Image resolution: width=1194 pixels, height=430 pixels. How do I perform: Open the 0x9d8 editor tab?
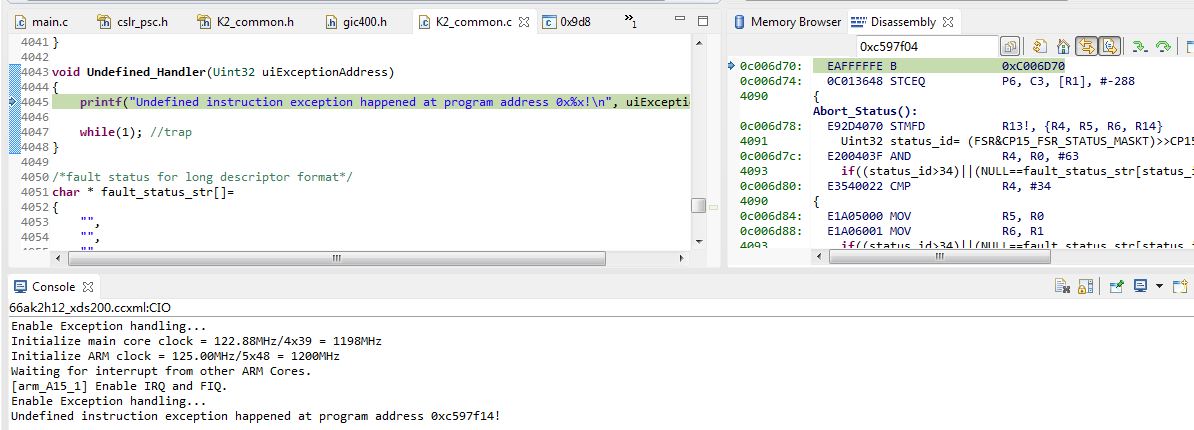click(567, 22)
